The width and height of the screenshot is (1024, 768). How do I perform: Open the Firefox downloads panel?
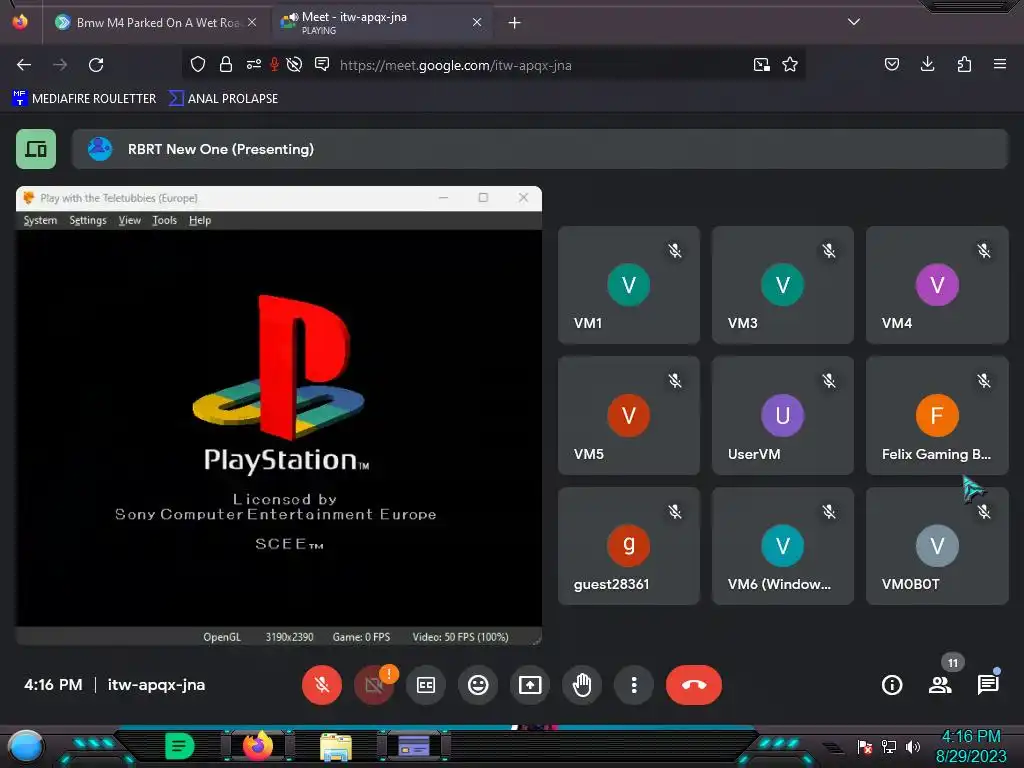pos(927,64)
